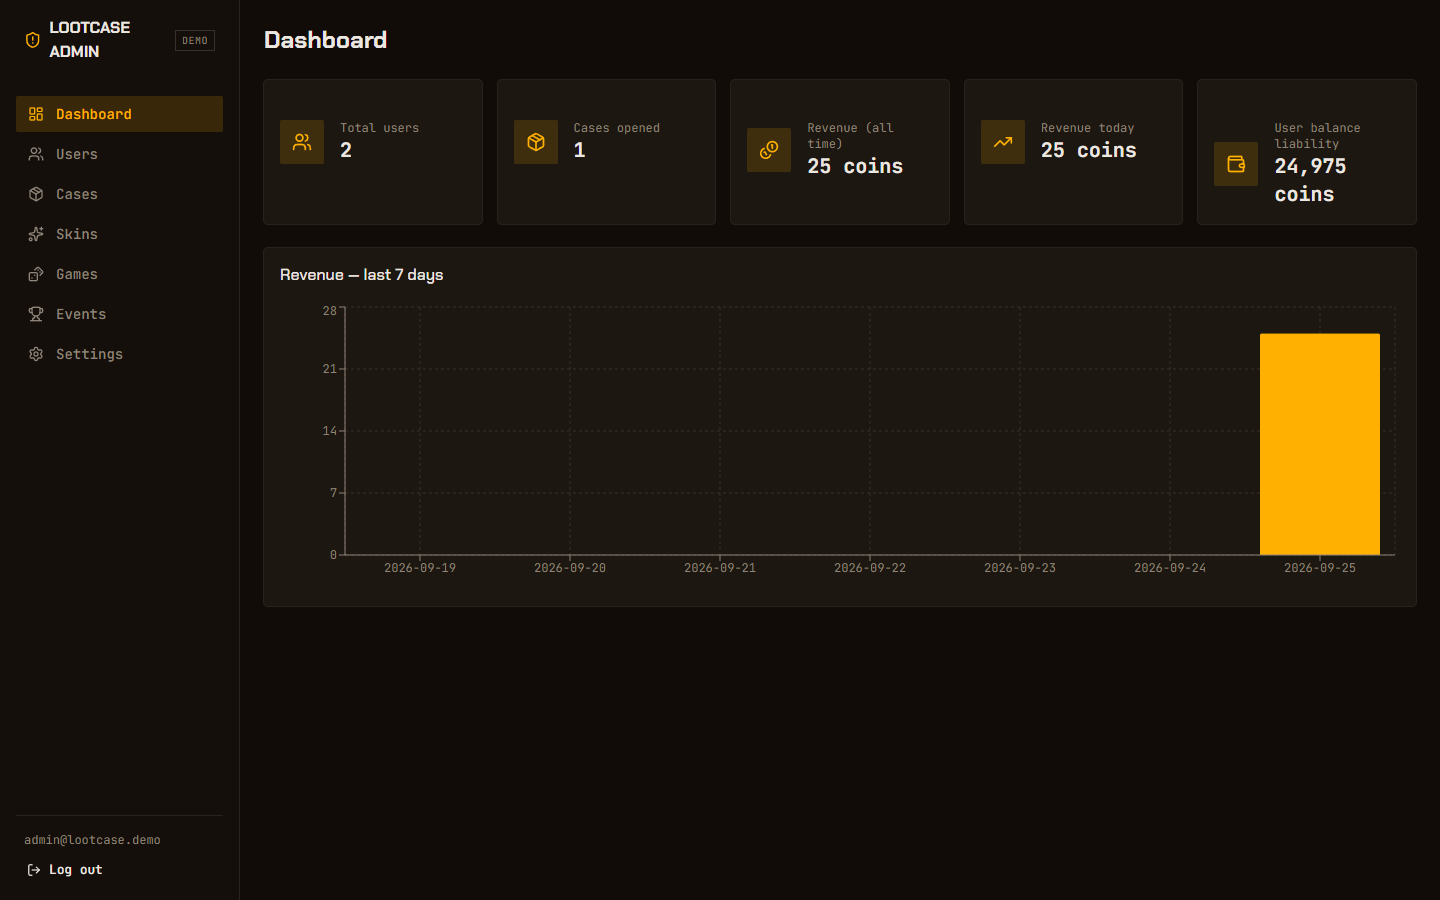Click the admin@lootcase.demo email text
Viewport: 1440px width, 900px height.
coord(92,840)
